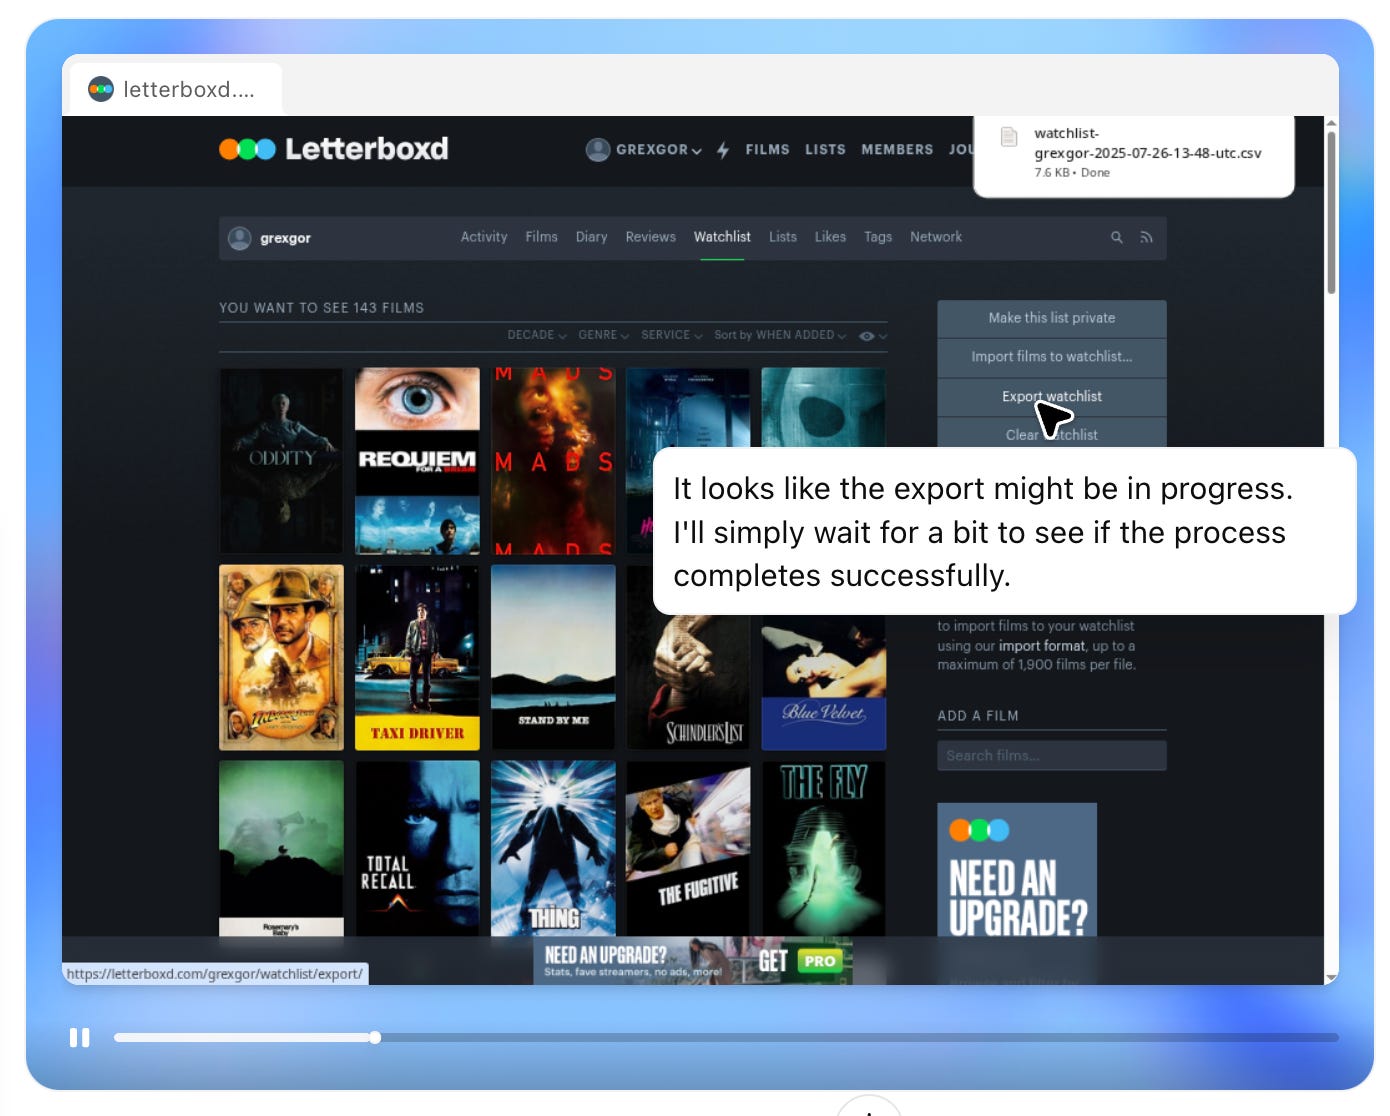Viewport: 1390px width, 1116px height.
Task: Click the search magnifier in profile bar
Action: point(1116,238)
